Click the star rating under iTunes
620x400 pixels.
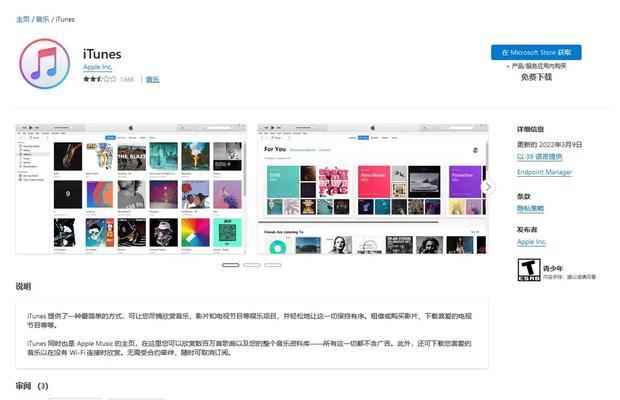(x=100, y=79)
